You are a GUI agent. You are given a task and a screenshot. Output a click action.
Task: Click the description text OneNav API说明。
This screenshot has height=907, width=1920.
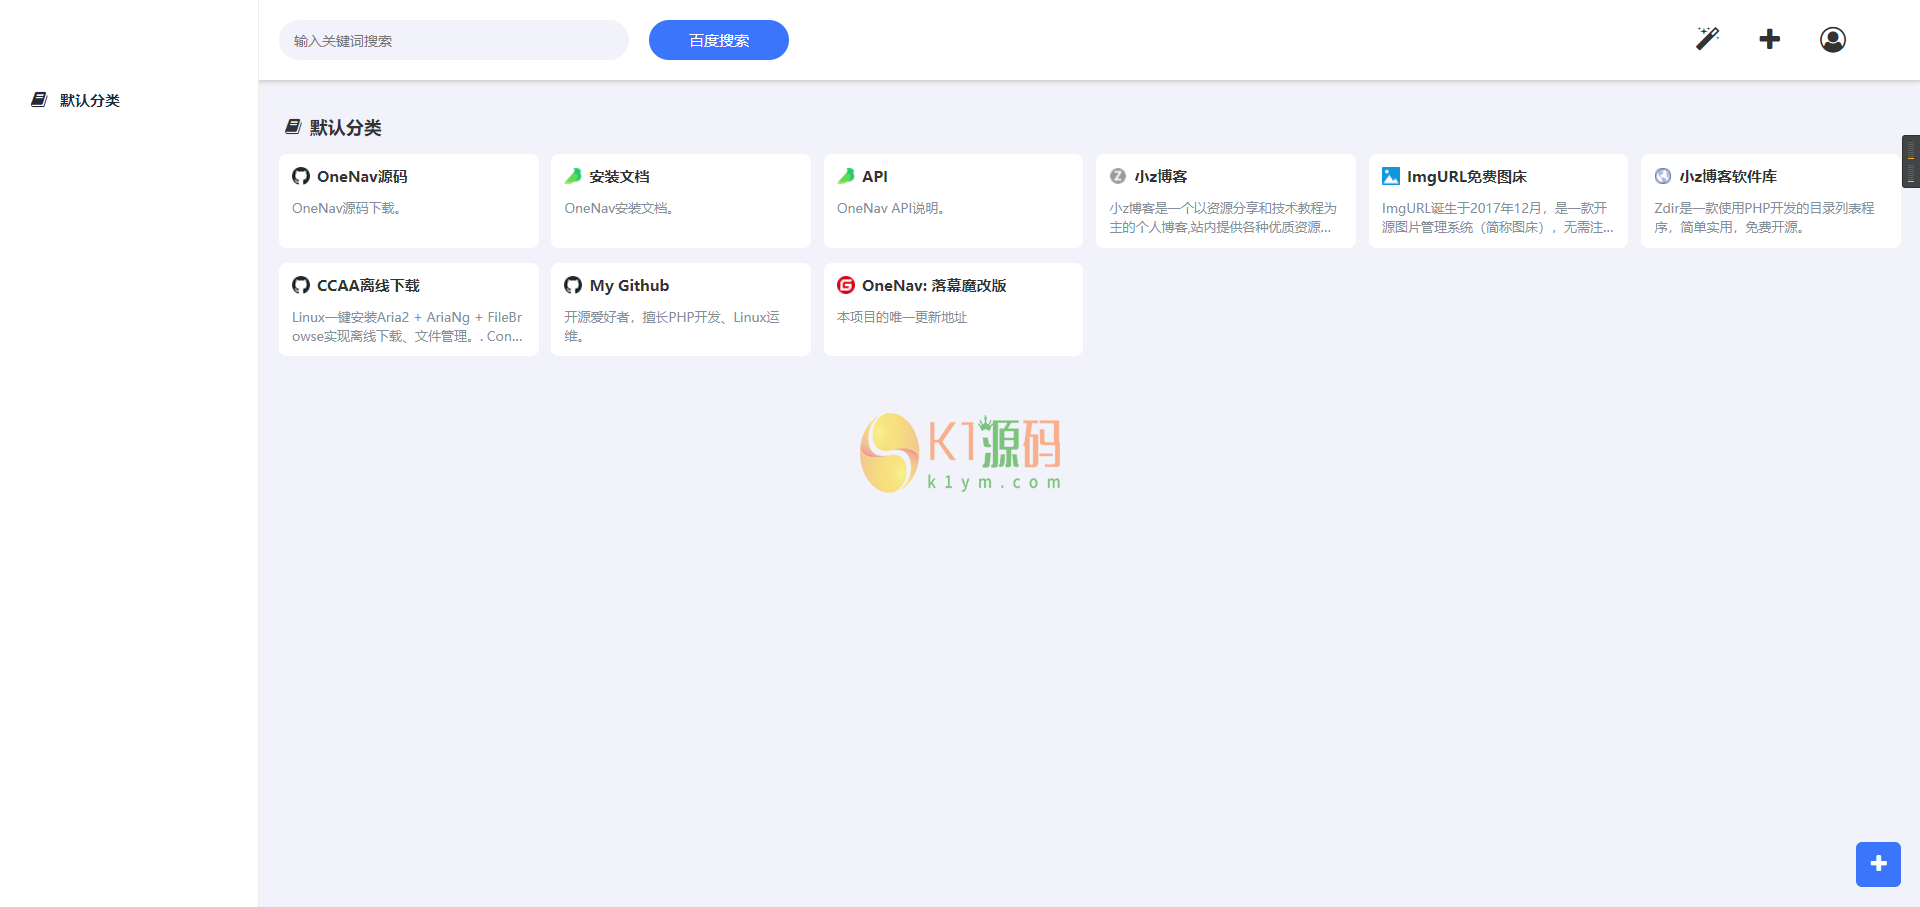pos(891,208)
